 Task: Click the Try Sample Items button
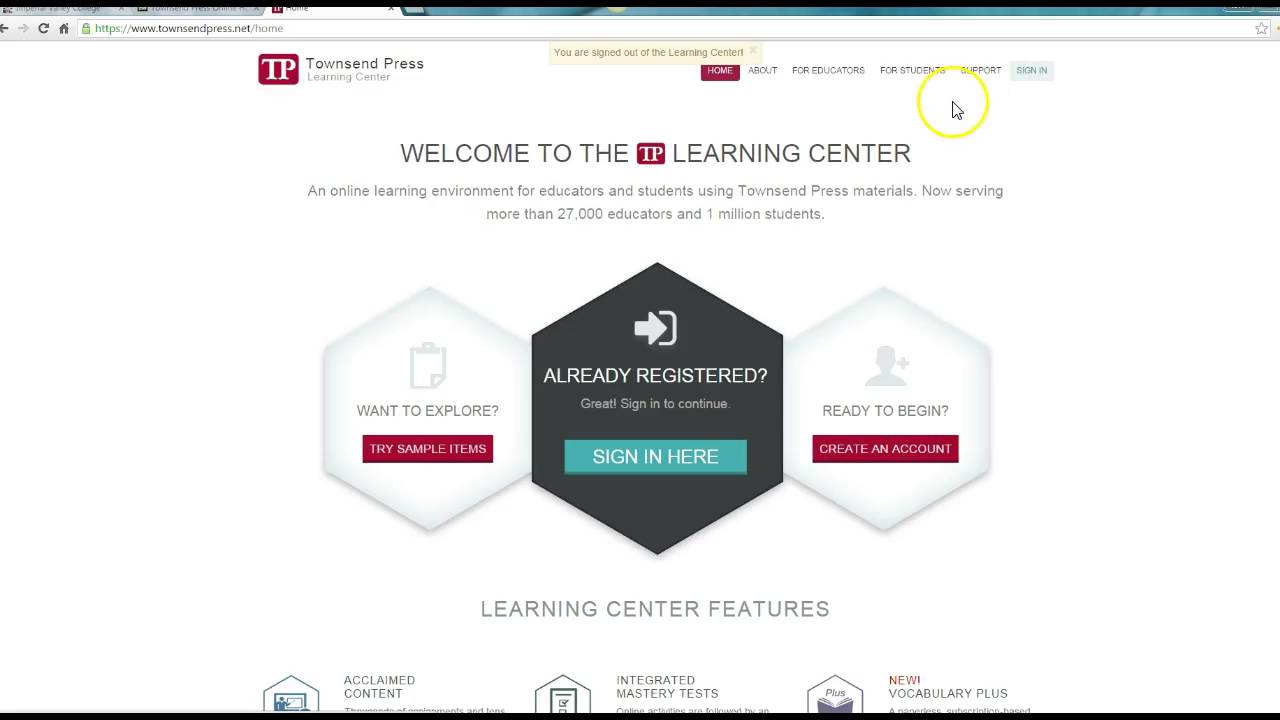428,449
